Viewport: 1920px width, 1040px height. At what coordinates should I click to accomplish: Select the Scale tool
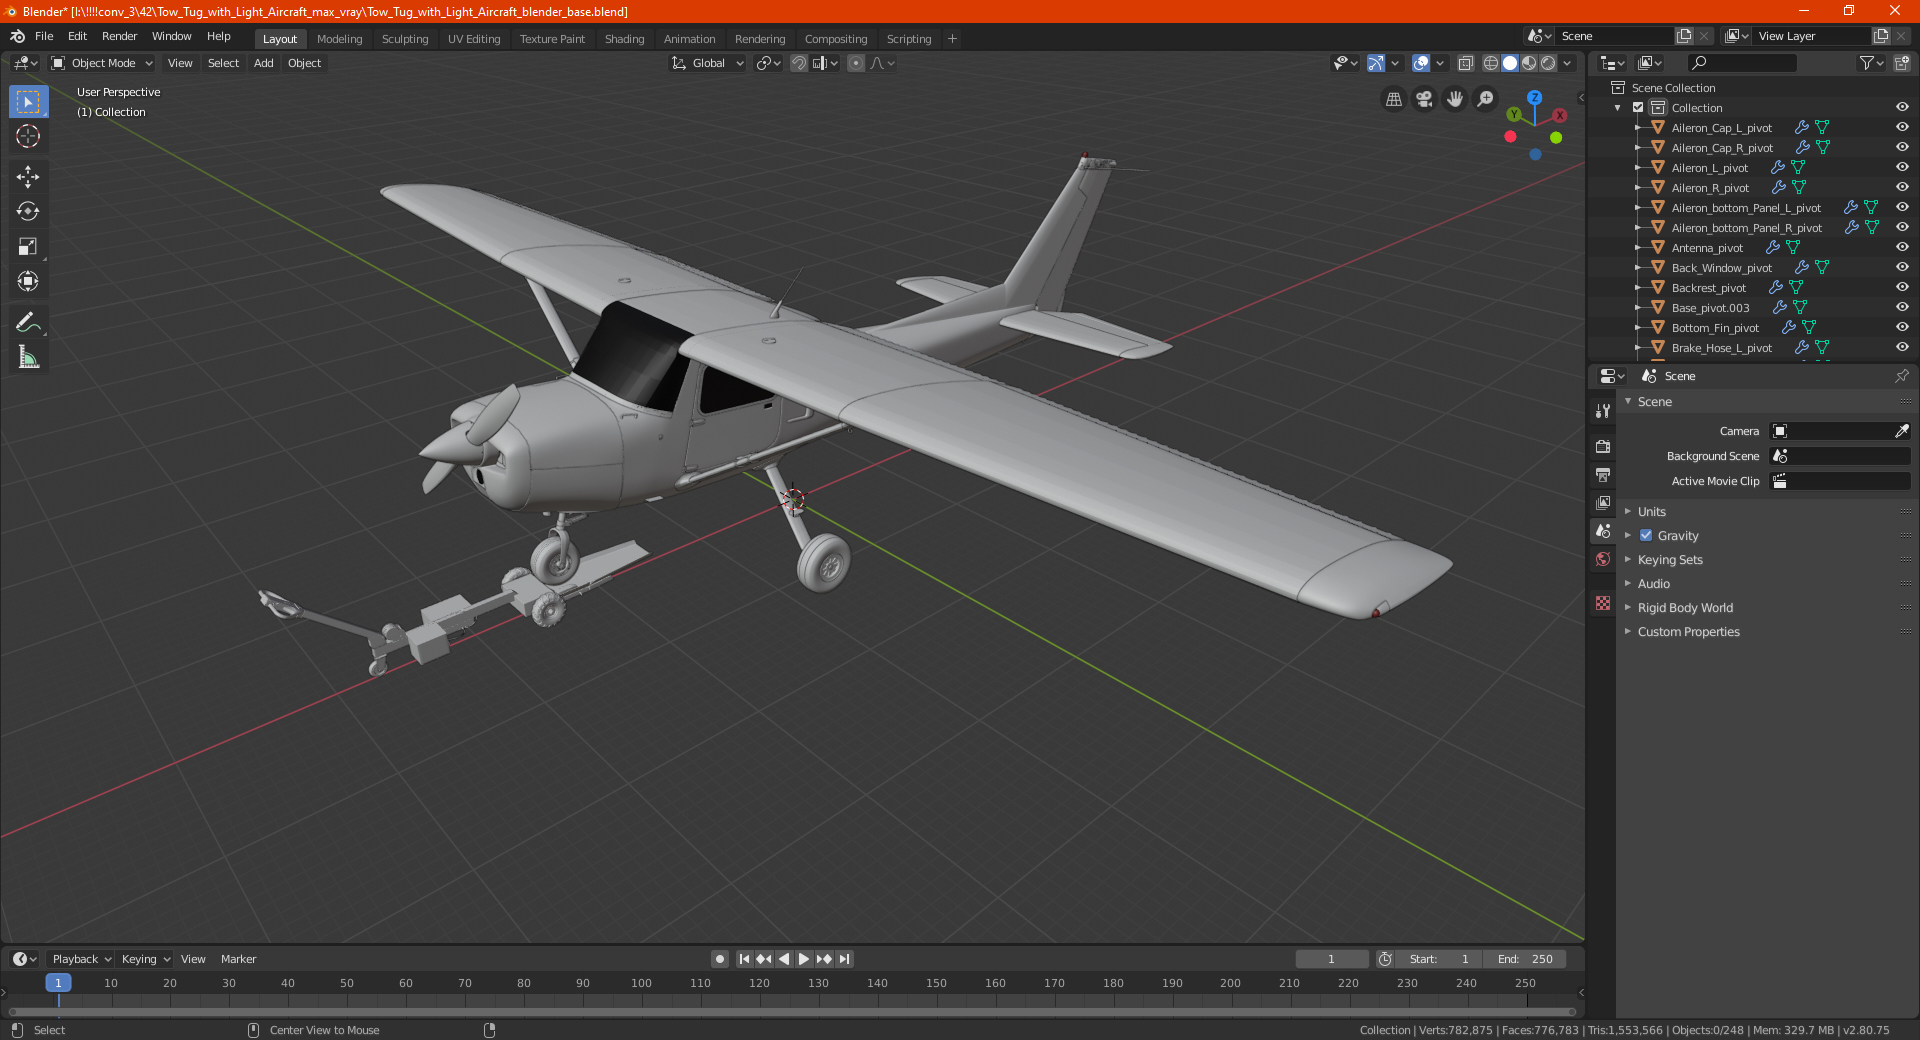28,246
